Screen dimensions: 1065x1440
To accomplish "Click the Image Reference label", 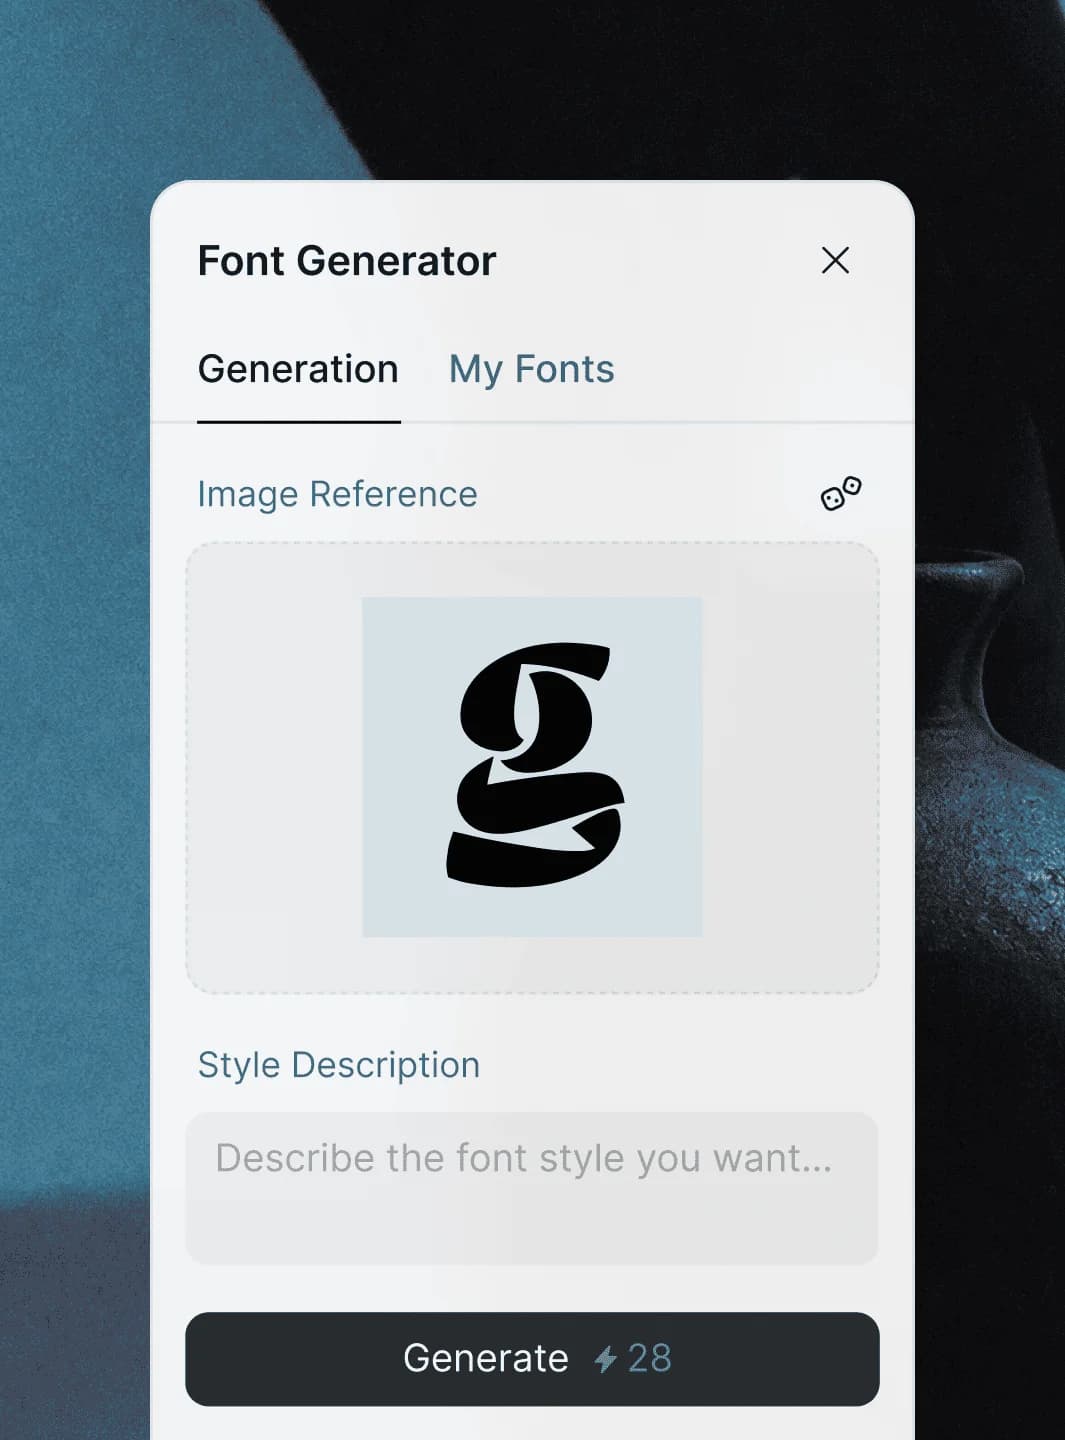I will pos(337,494).
